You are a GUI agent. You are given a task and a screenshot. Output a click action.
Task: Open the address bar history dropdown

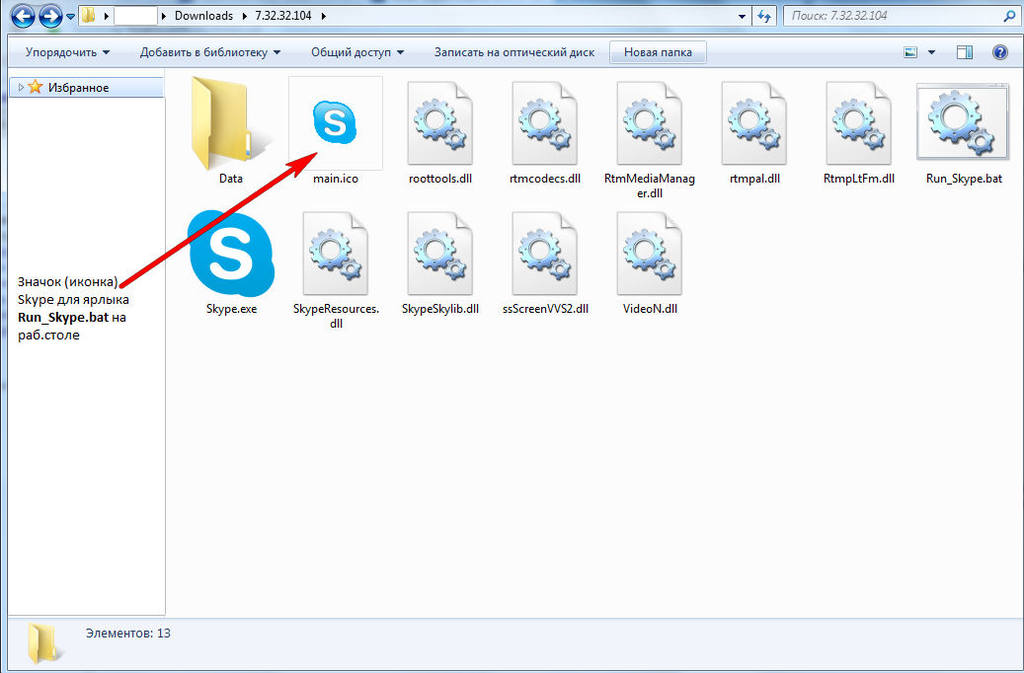[742, 16]
